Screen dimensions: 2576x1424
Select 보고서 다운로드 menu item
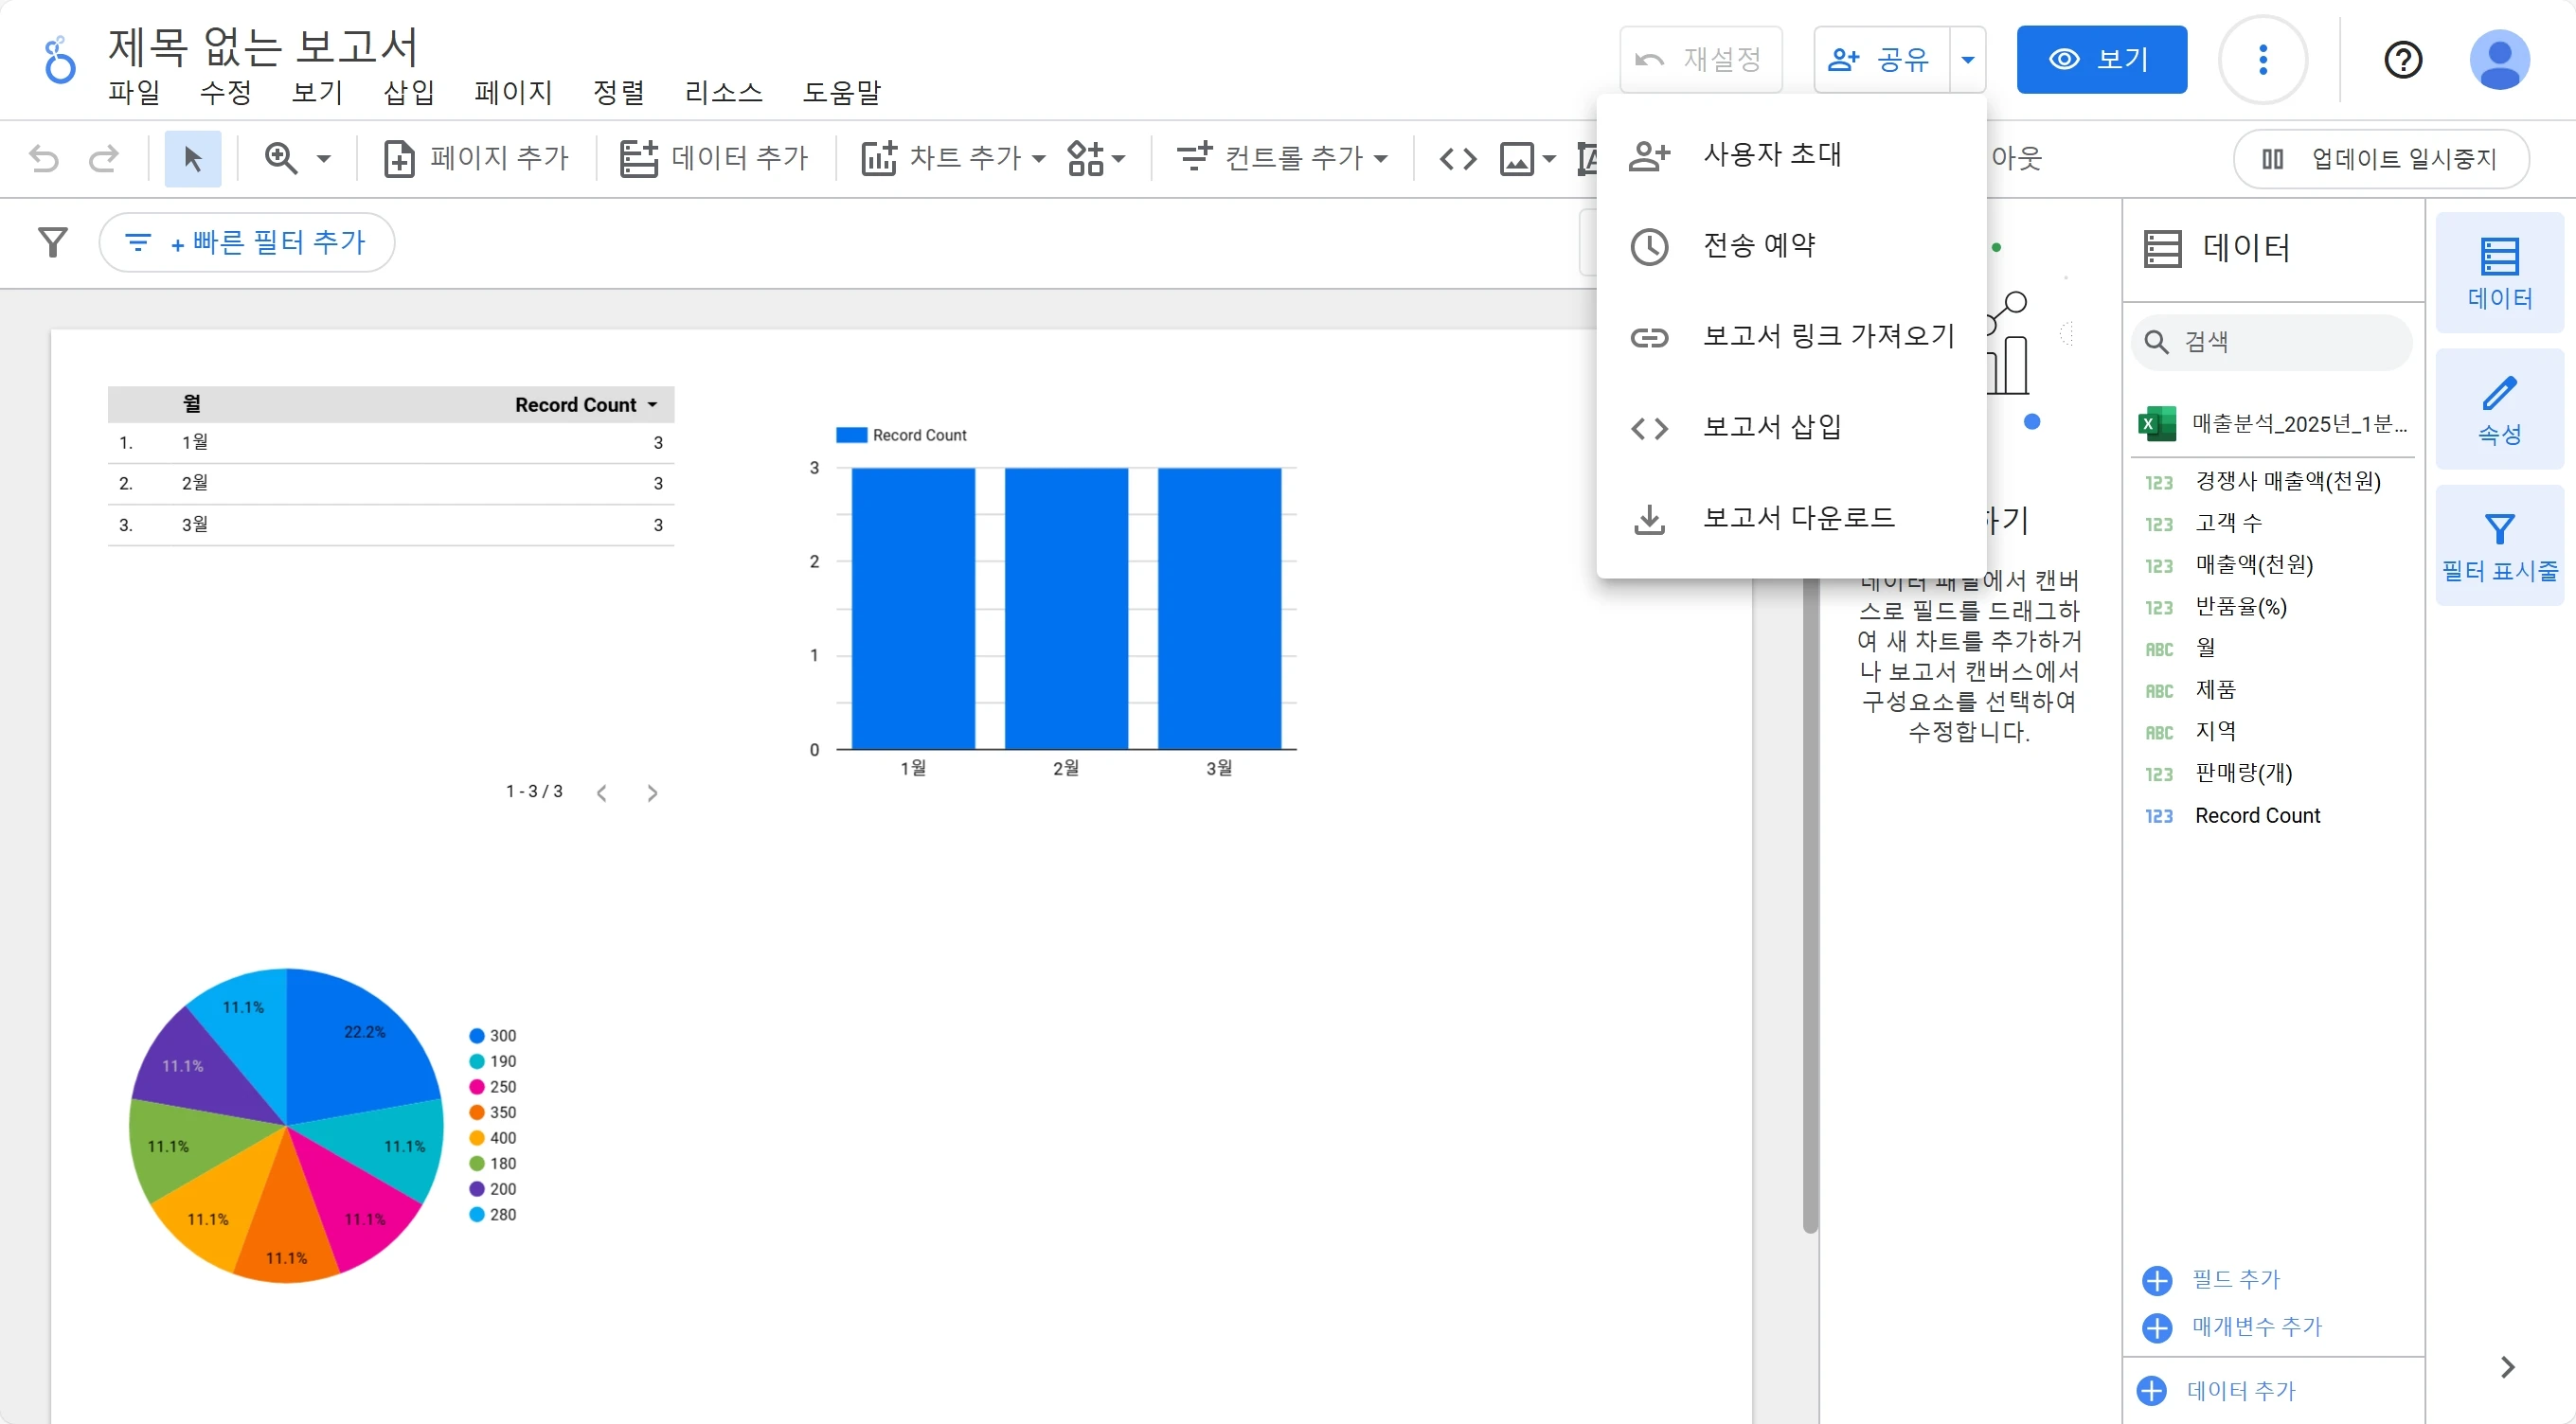point(1790,519)
